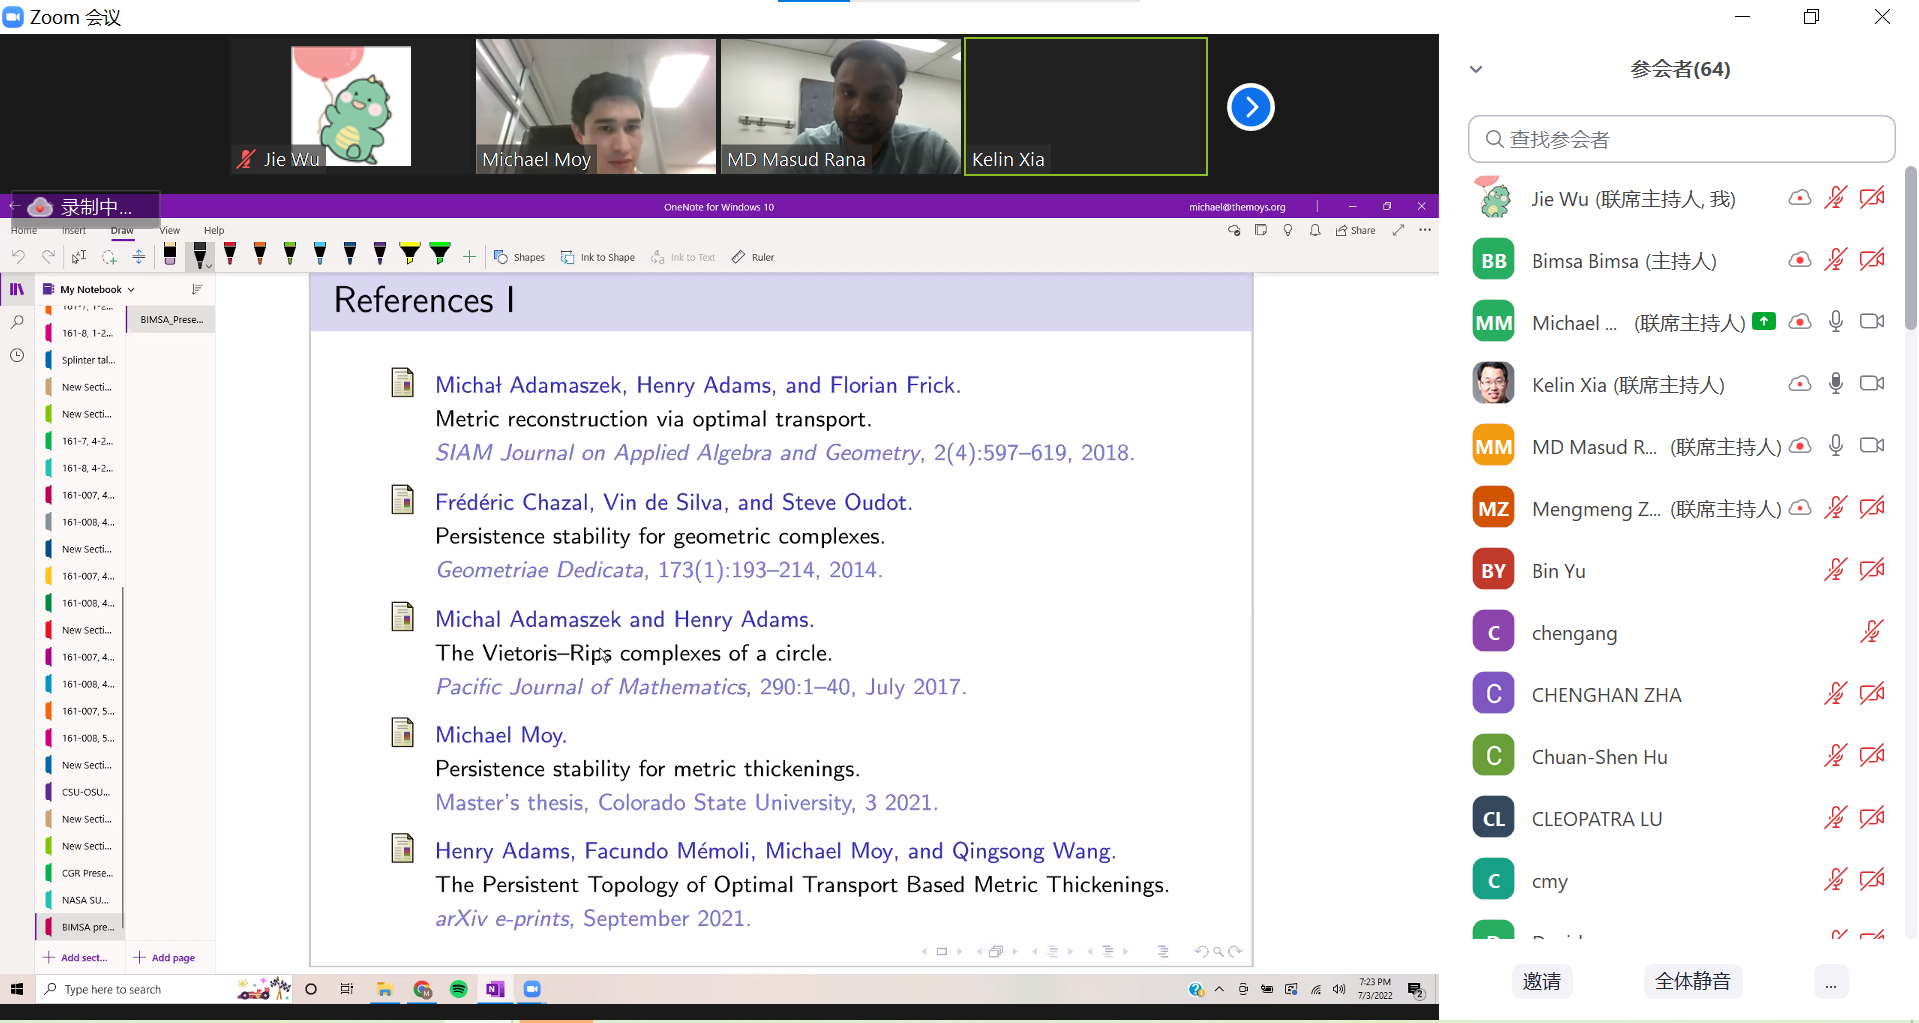Click the Share button in OneNote

point(1356,230)
